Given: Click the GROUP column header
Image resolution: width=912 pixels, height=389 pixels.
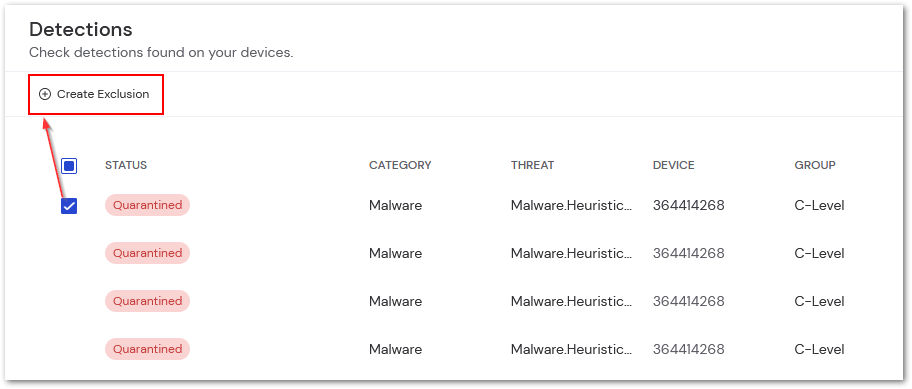Looking at the screenshot, I should point(815,165).
